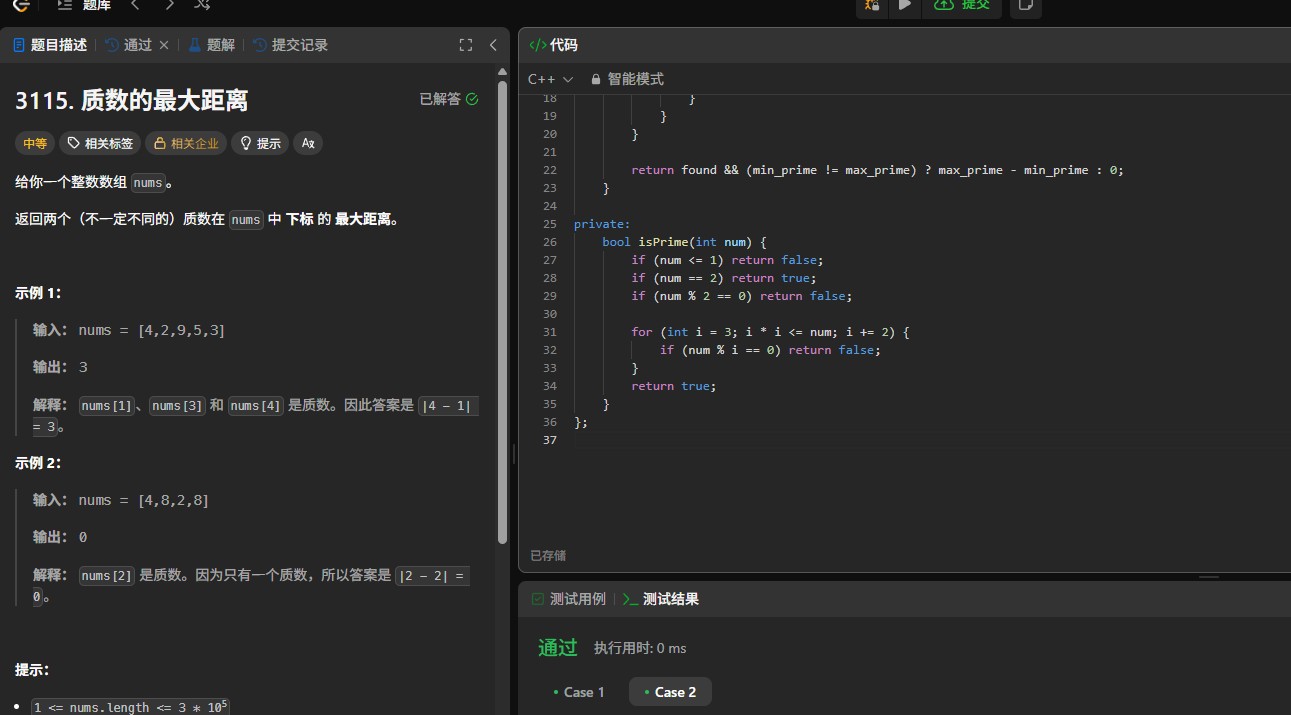
Task: Click the isPrime function definition line
Action: click(684, 242)
